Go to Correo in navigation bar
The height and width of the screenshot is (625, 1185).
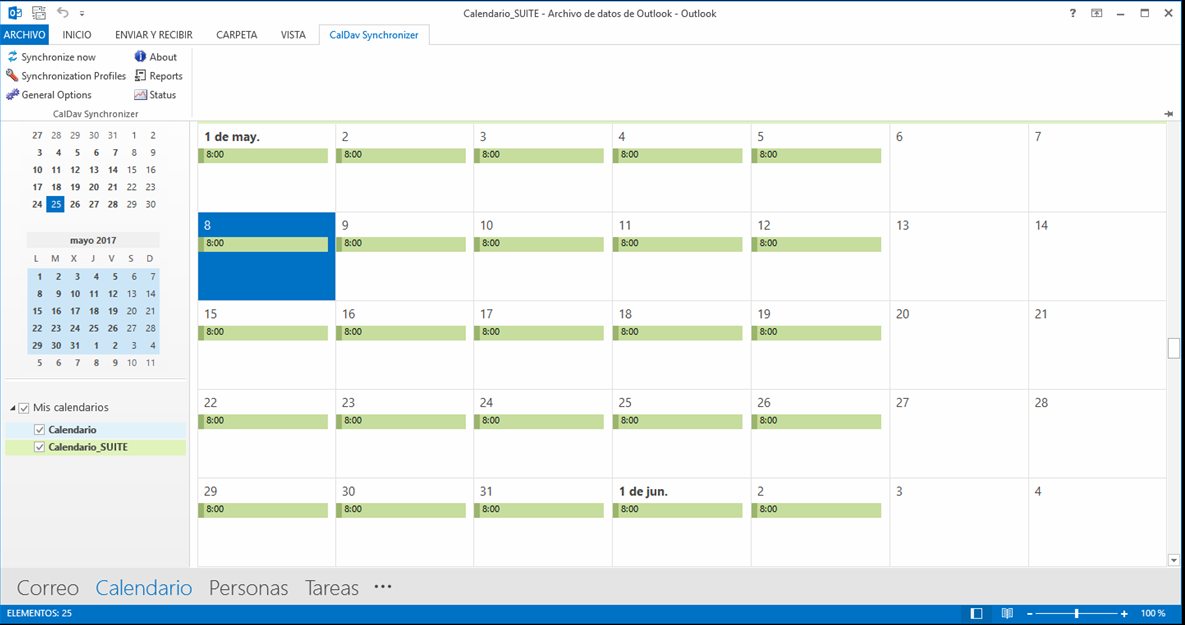point(48,588)
